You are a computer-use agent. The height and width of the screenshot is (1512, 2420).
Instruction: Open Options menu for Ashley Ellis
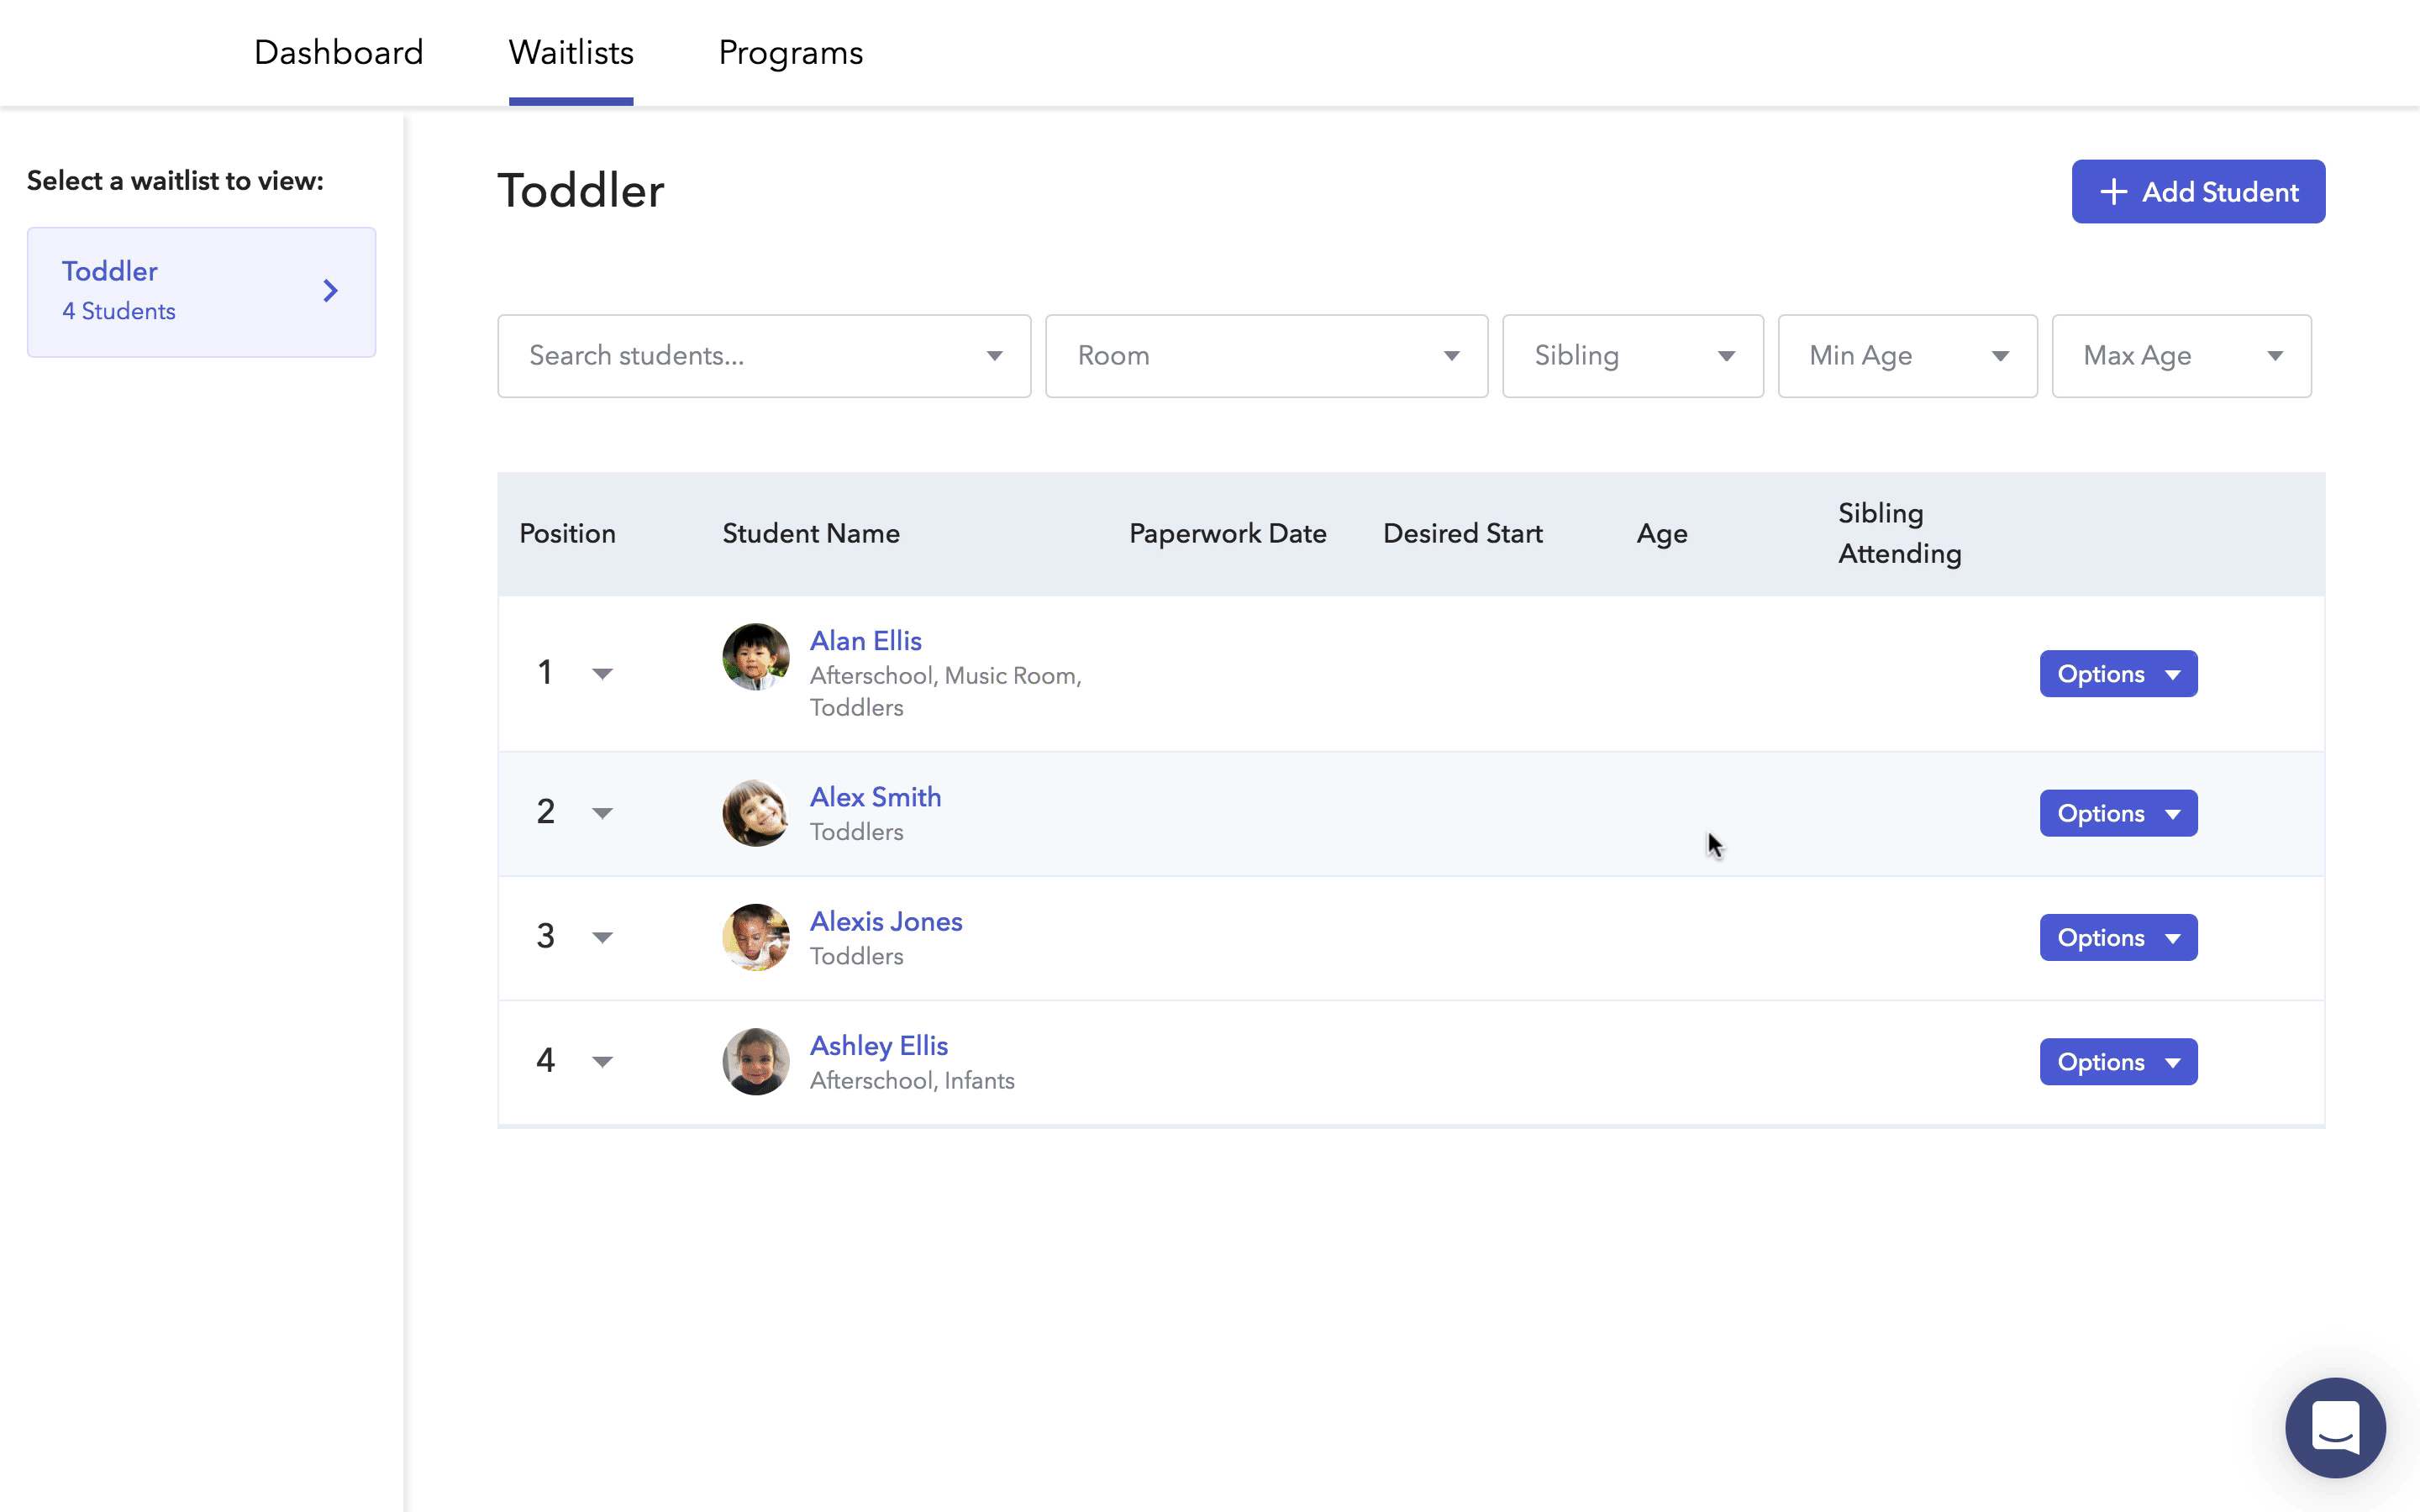click(x=2117, y=1061)
